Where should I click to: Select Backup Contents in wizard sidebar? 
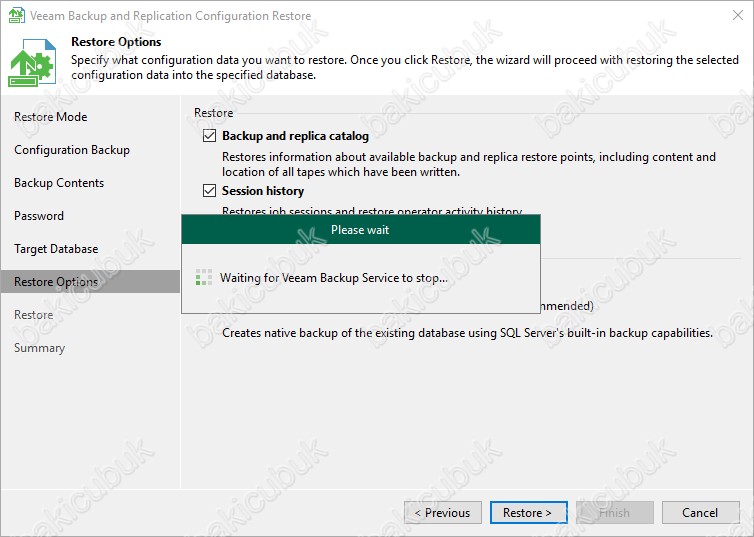(x=59, y=183)
